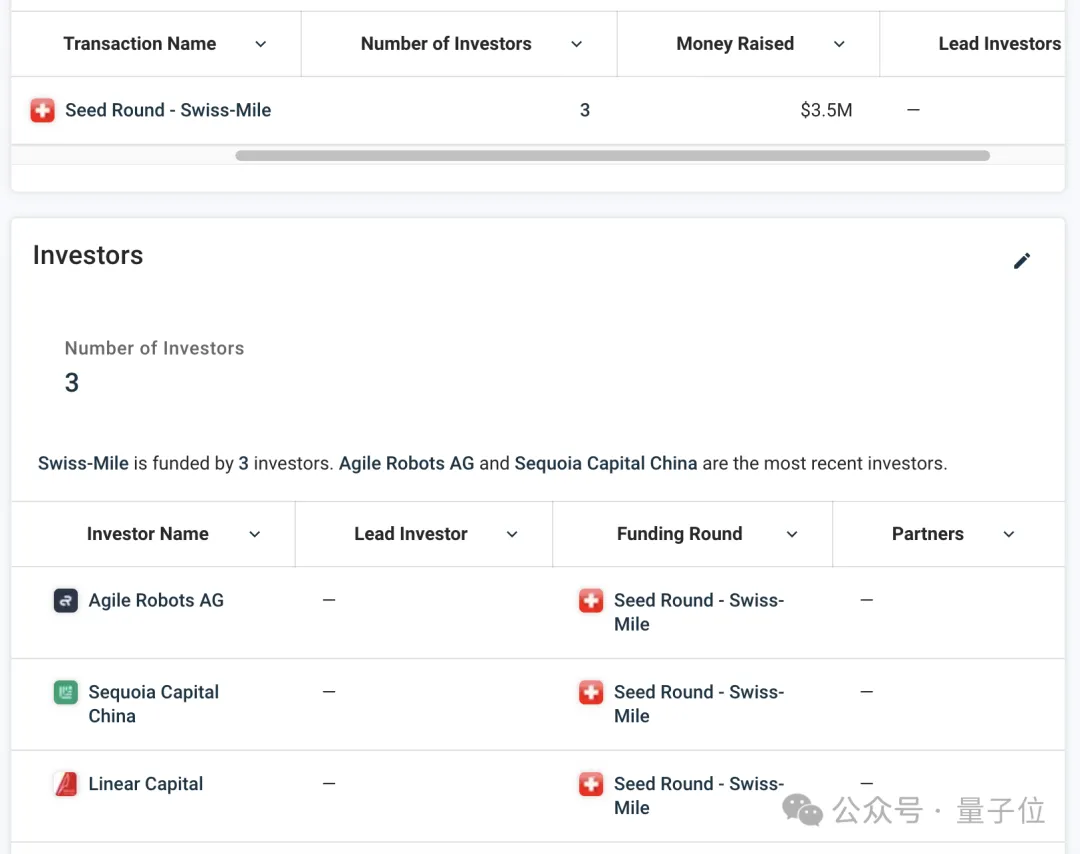Click the horizontal scrollbar under funding table
The width and height of the screenshot is (1080, 854).
click(x=612, y=156)
